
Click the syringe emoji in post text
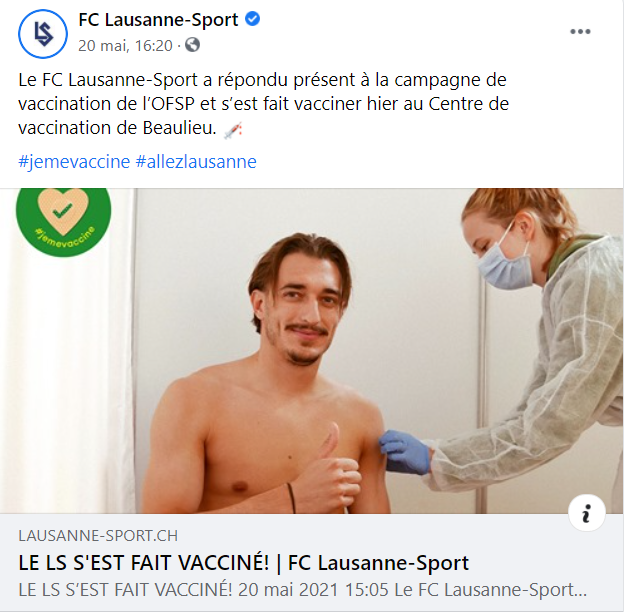click(x=233, y=130)
